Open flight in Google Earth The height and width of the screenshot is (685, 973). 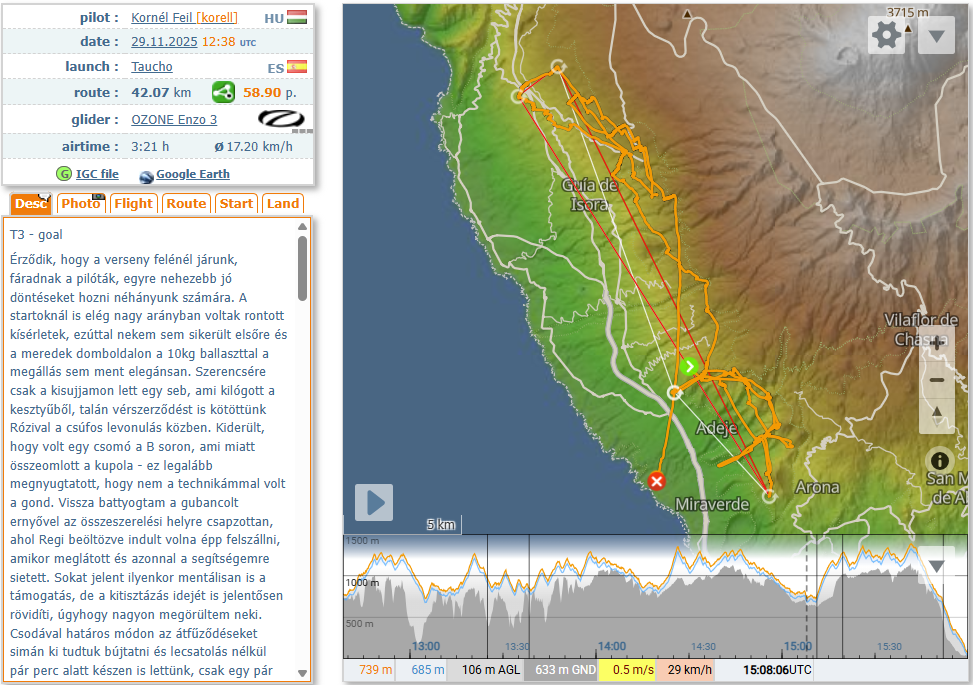coord(192,174)
